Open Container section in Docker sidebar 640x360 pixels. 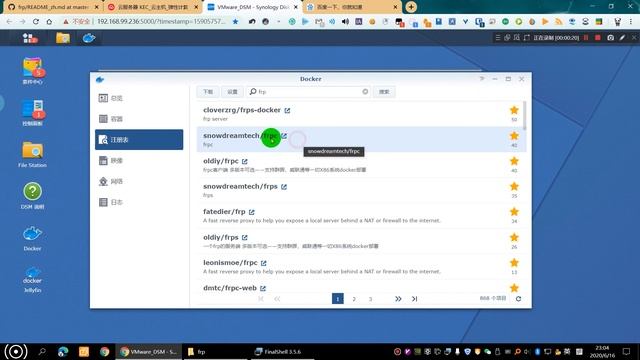click(x=139, y=119)
